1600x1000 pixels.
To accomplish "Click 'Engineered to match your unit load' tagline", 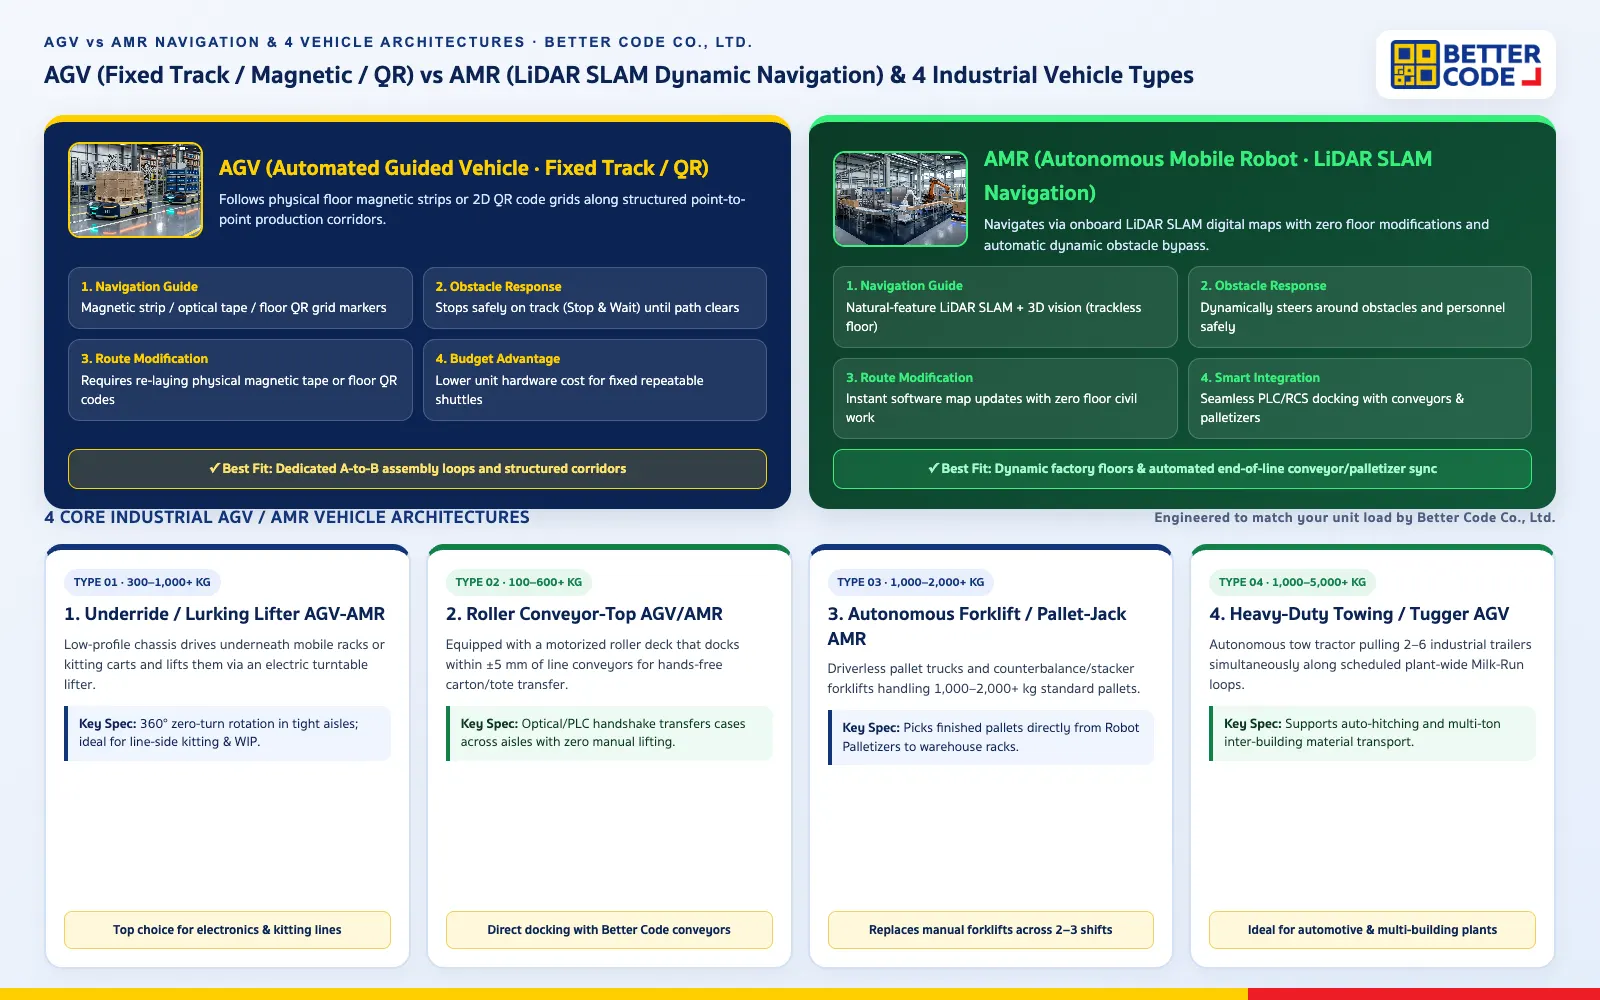I will [1355, 518].
